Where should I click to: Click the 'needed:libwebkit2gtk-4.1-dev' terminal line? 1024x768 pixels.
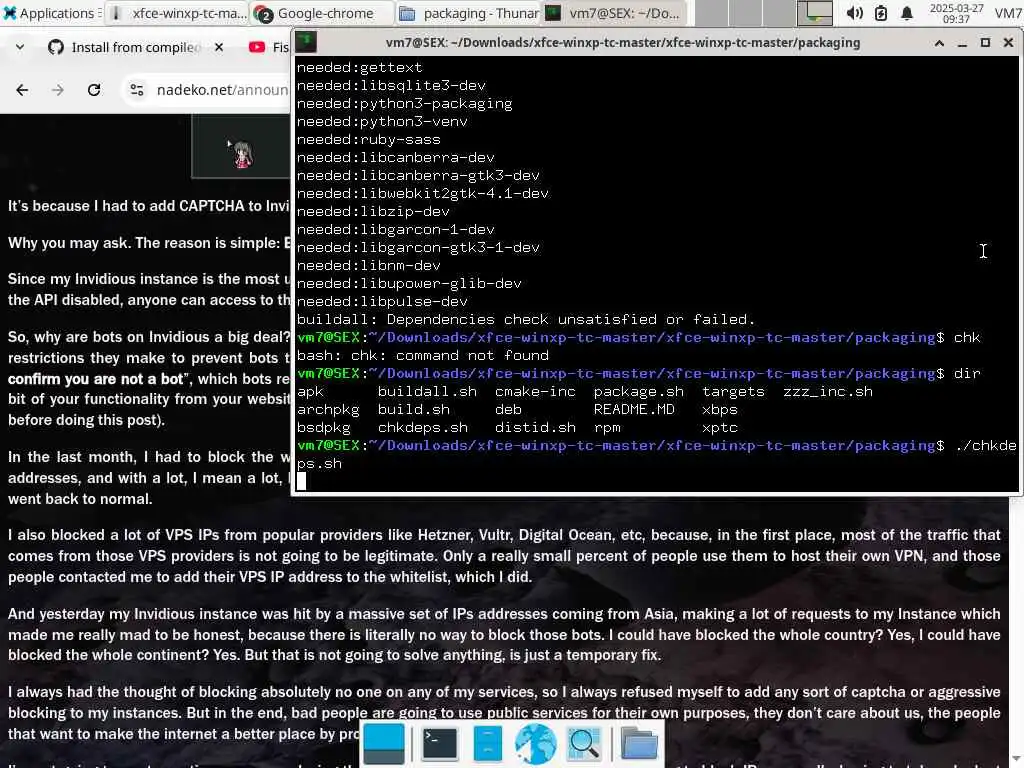pos(423,194)
